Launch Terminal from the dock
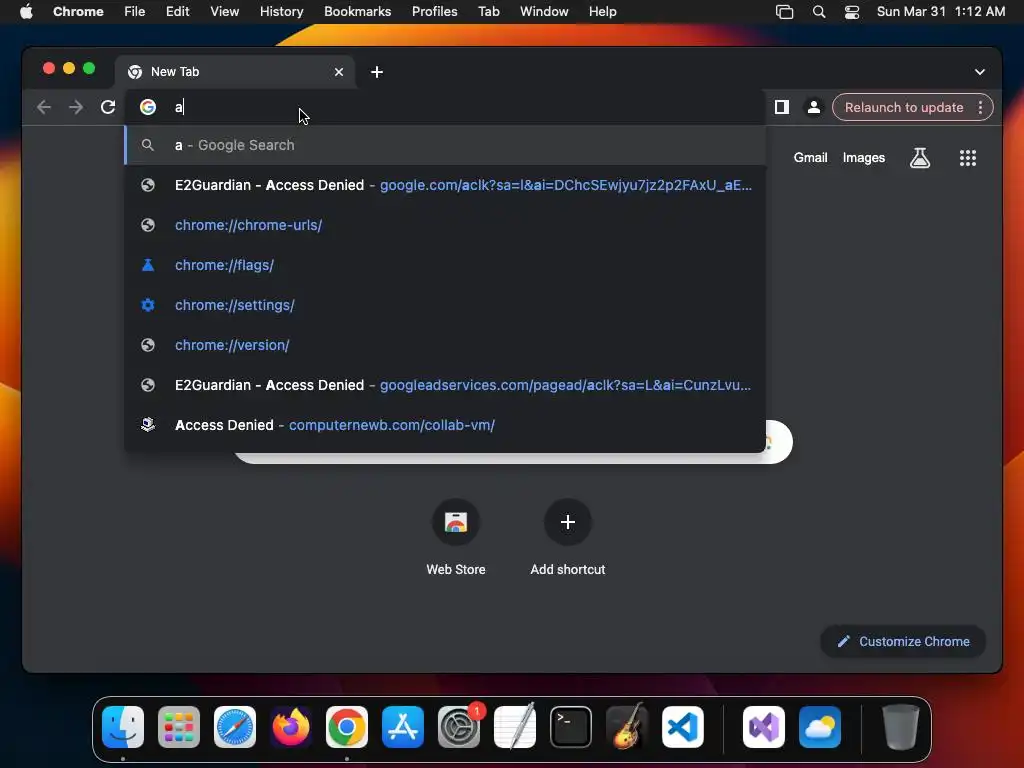 pyautogui.click(x=571, y=727)
